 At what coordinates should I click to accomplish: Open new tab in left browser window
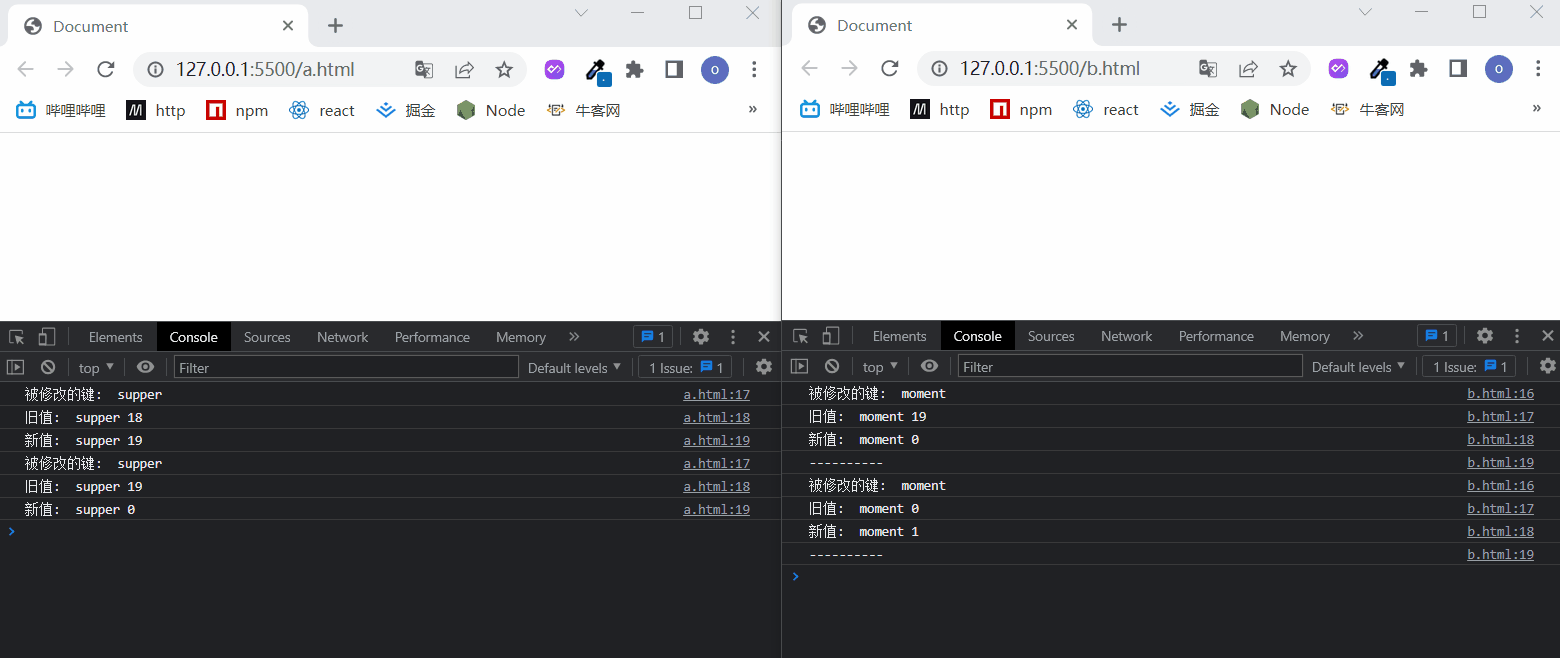coord(335,26)
